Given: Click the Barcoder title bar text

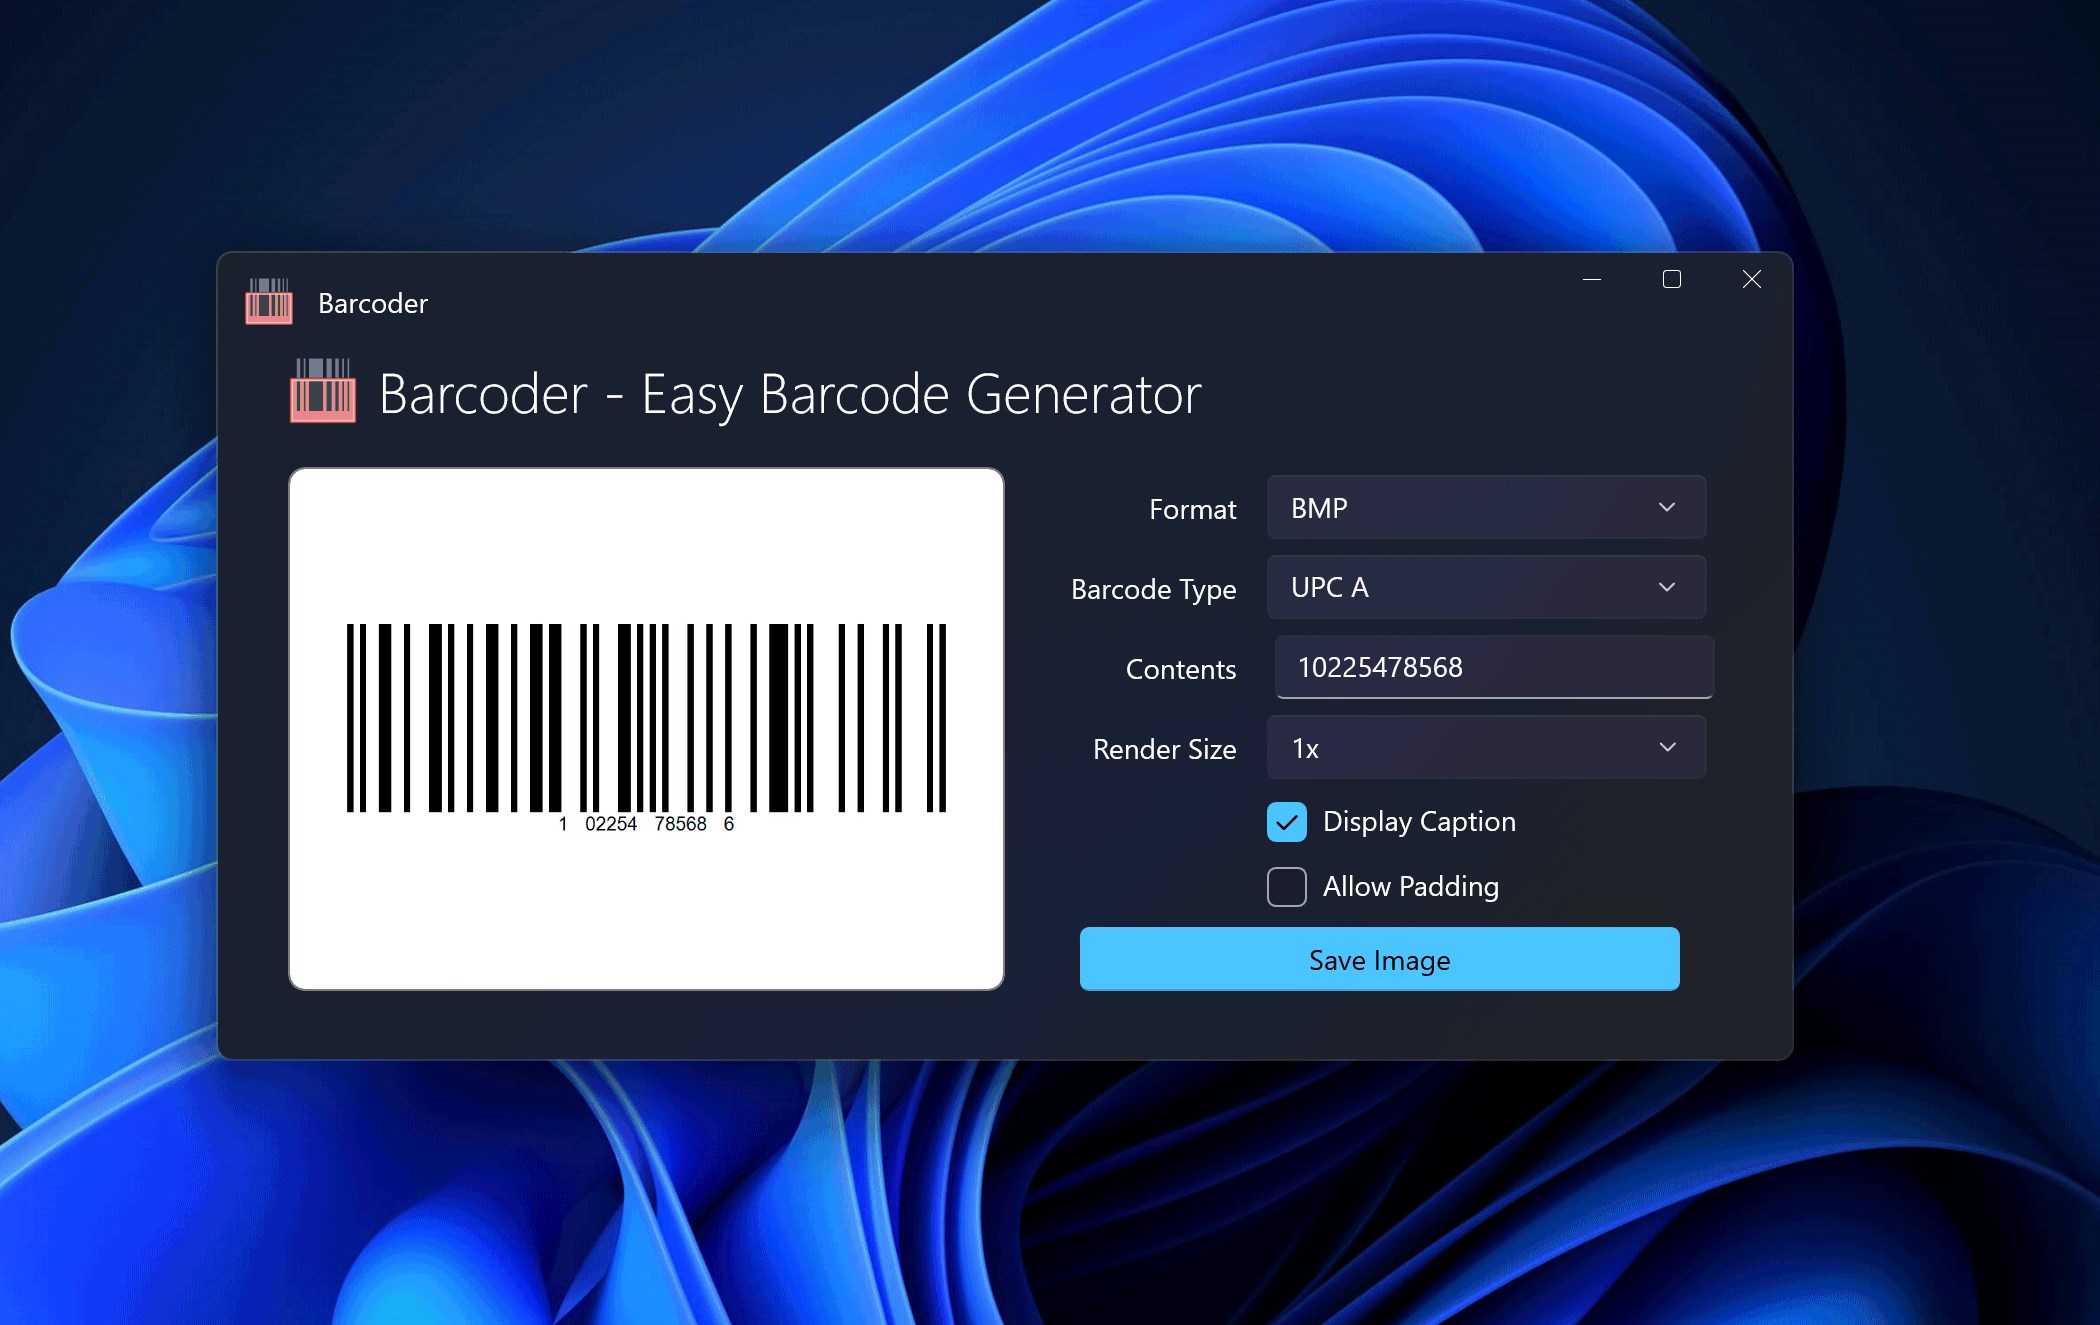Looking at the screenshot, I should 372,303.
